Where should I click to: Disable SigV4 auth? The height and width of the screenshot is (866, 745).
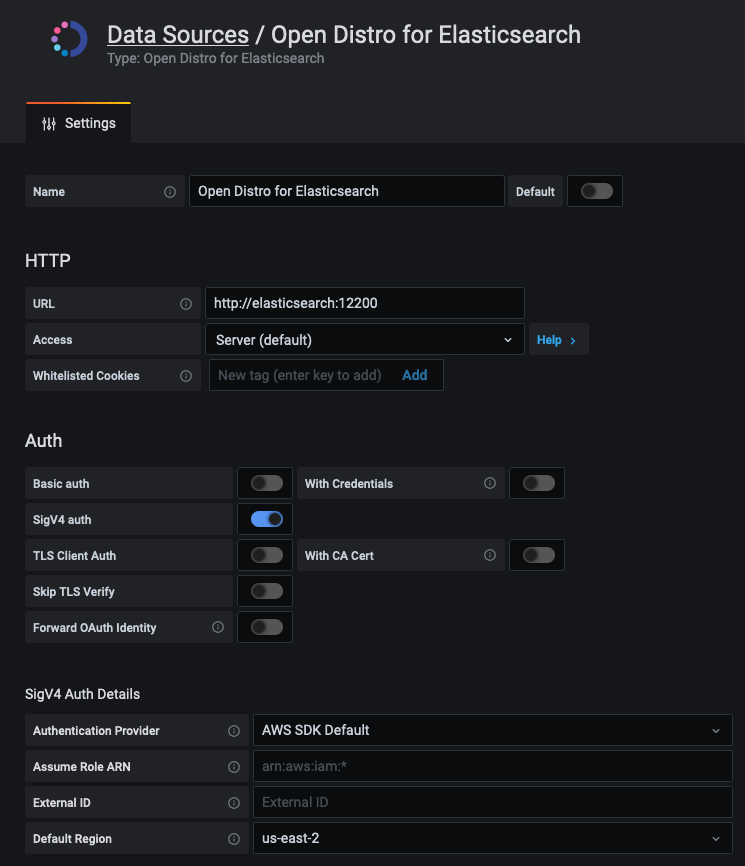(x=264, y=519)
